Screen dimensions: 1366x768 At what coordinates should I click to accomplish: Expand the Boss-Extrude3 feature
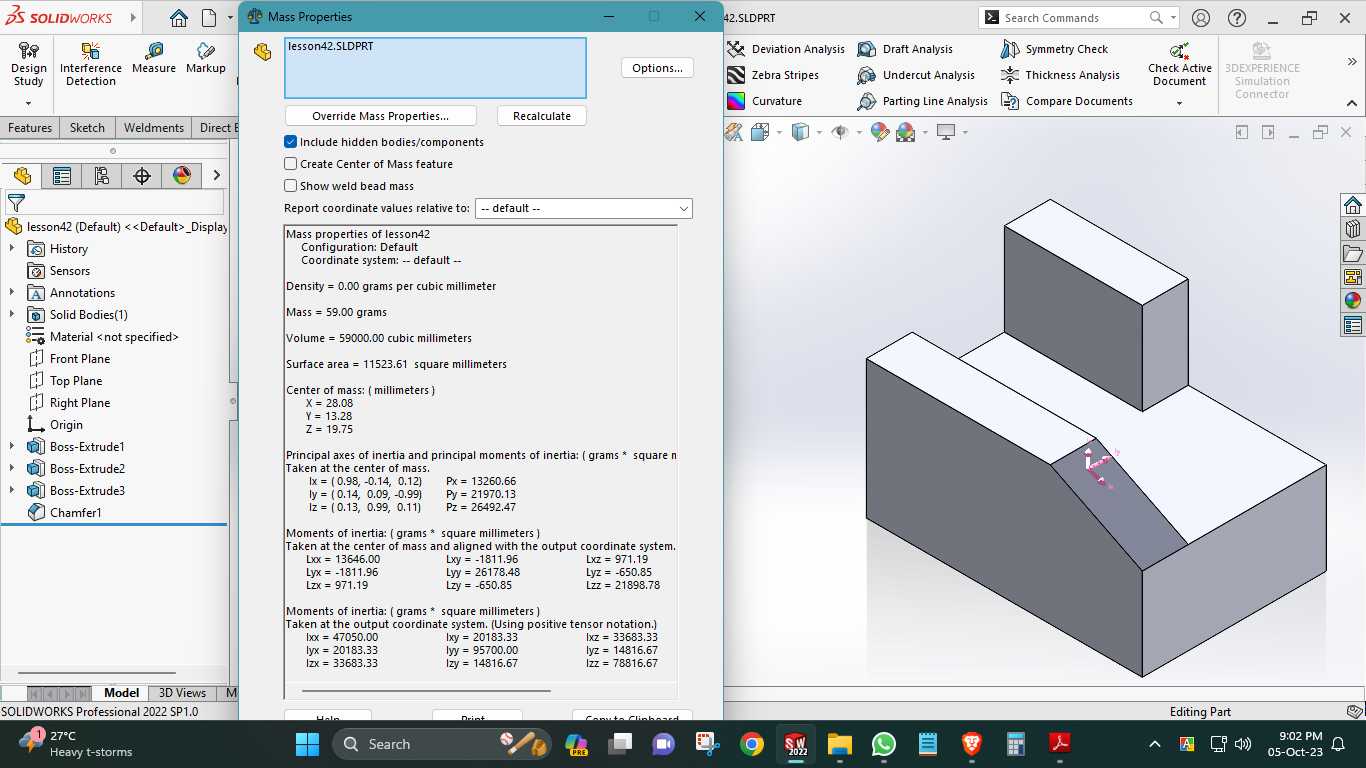pos(12,491)
